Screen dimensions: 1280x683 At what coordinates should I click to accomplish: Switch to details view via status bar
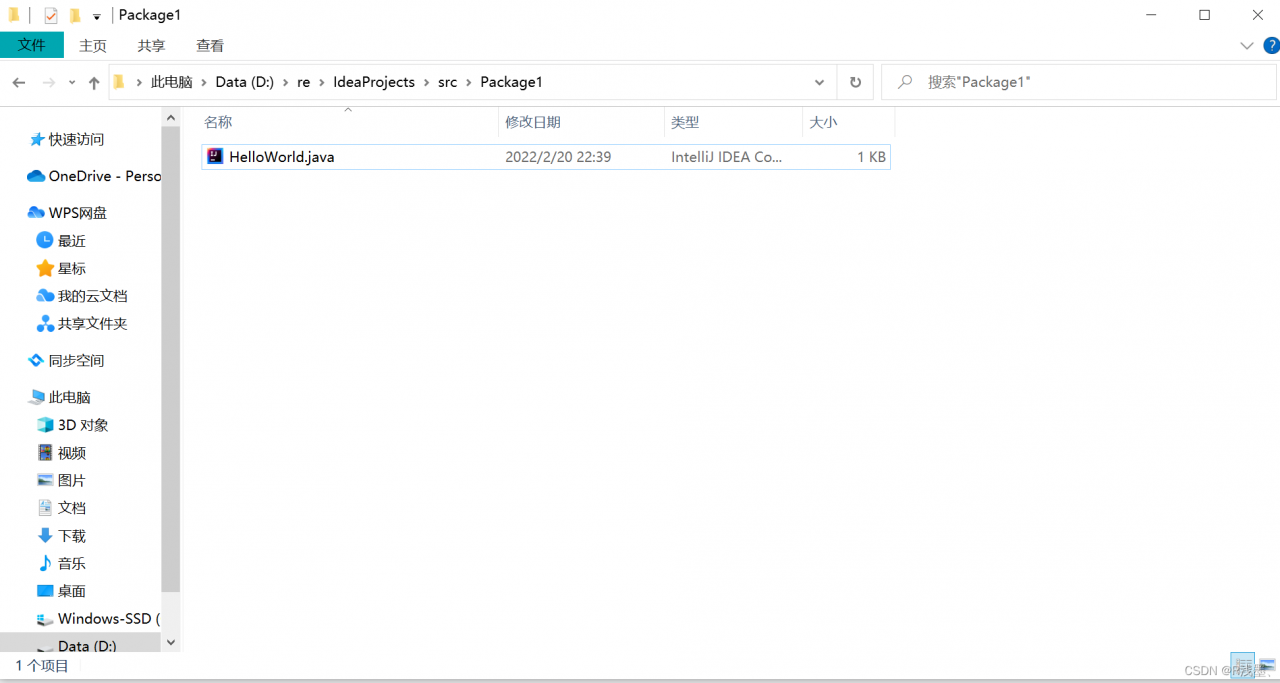[x=1243, y=666]
